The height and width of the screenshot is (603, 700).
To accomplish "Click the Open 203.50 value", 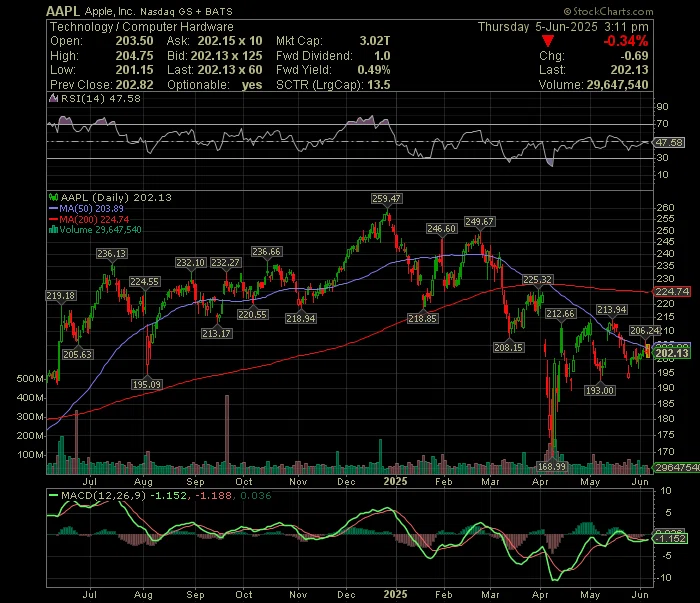I will click(134, 41).
